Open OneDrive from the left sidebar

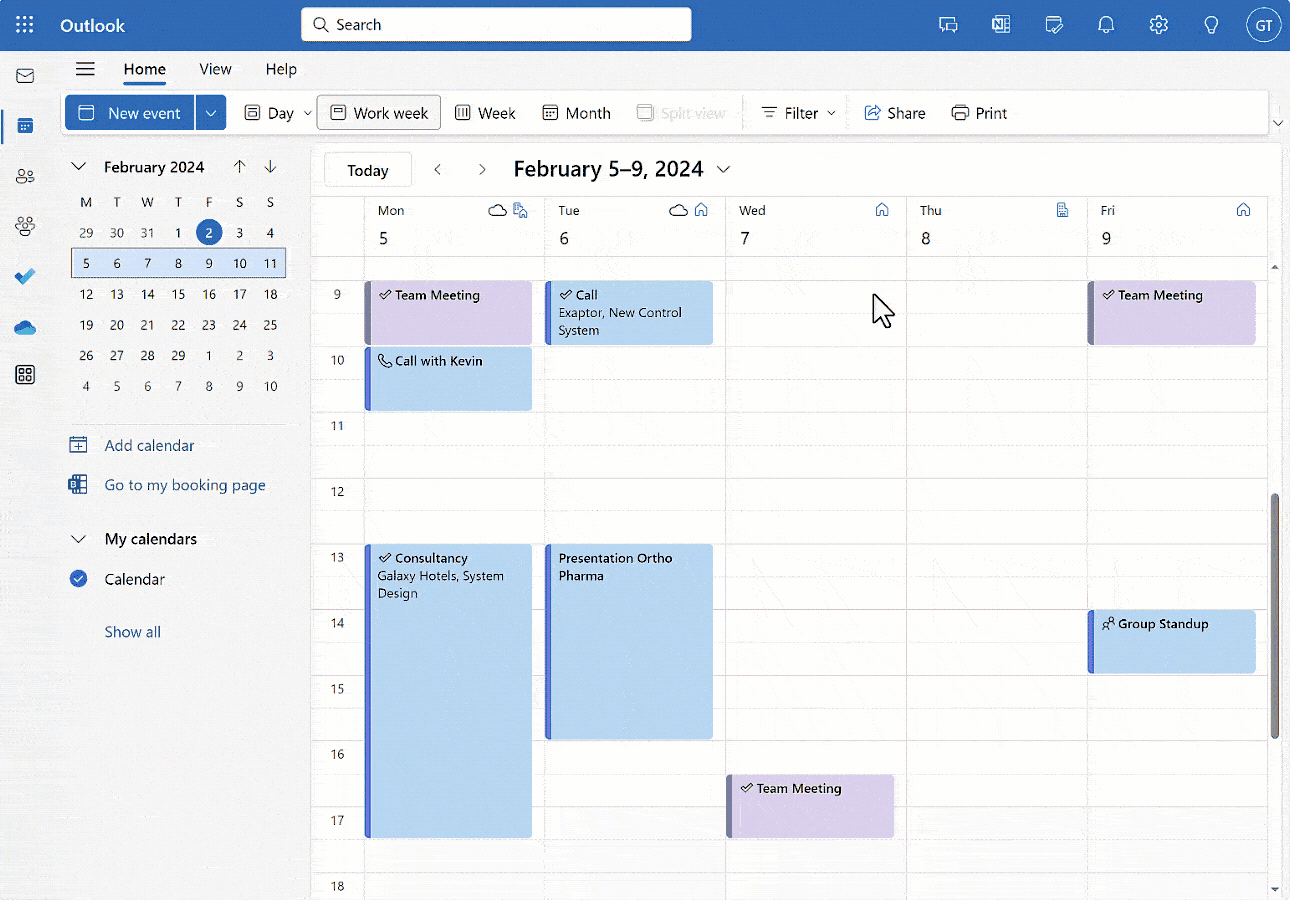point(25,326)
